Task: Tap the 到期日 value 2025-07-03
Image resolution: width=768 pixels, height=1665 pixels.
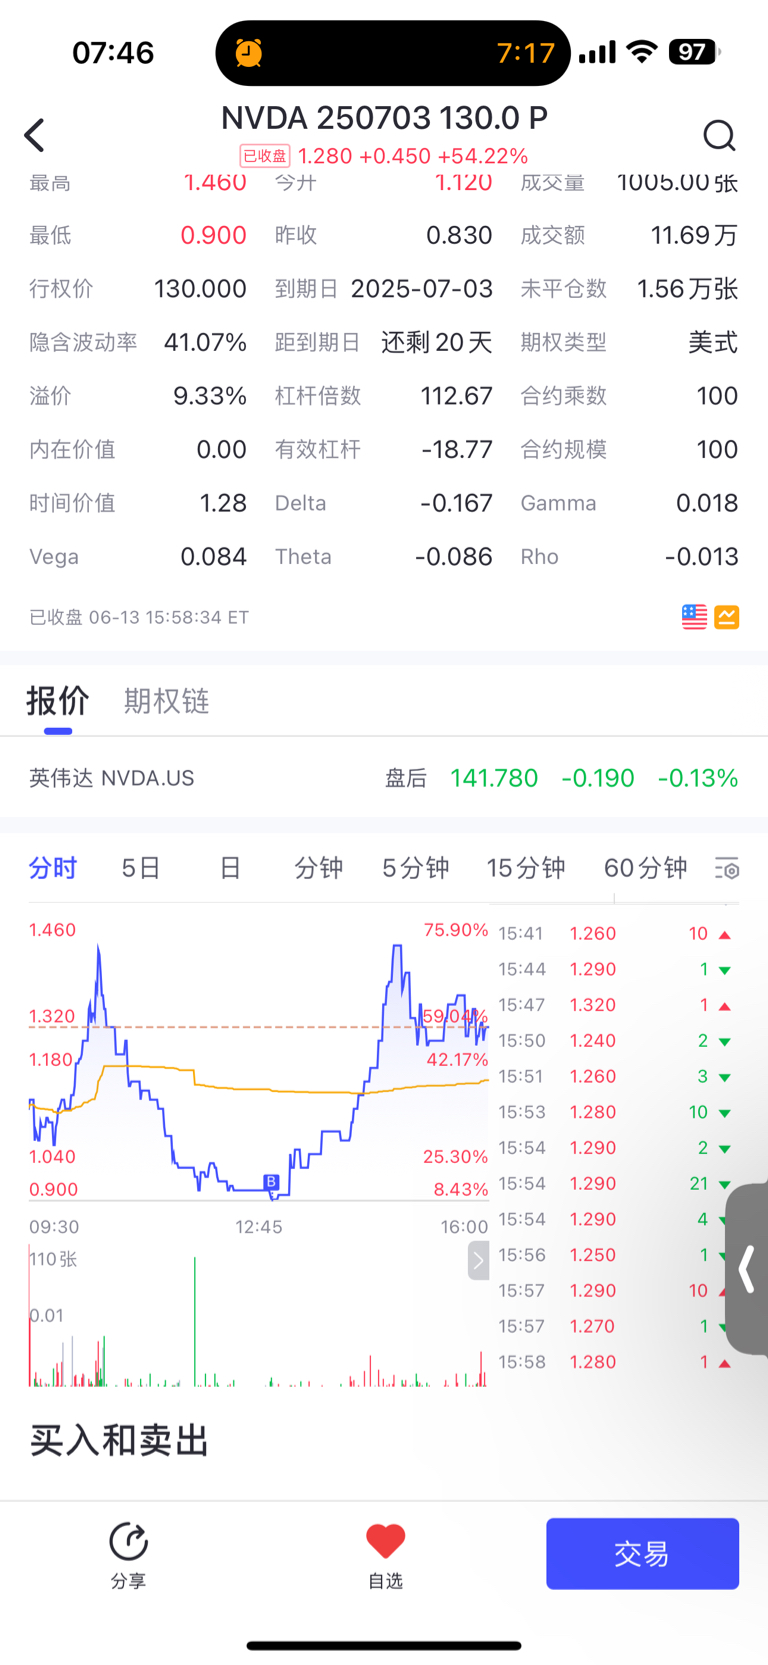Action: pos(422,289)
